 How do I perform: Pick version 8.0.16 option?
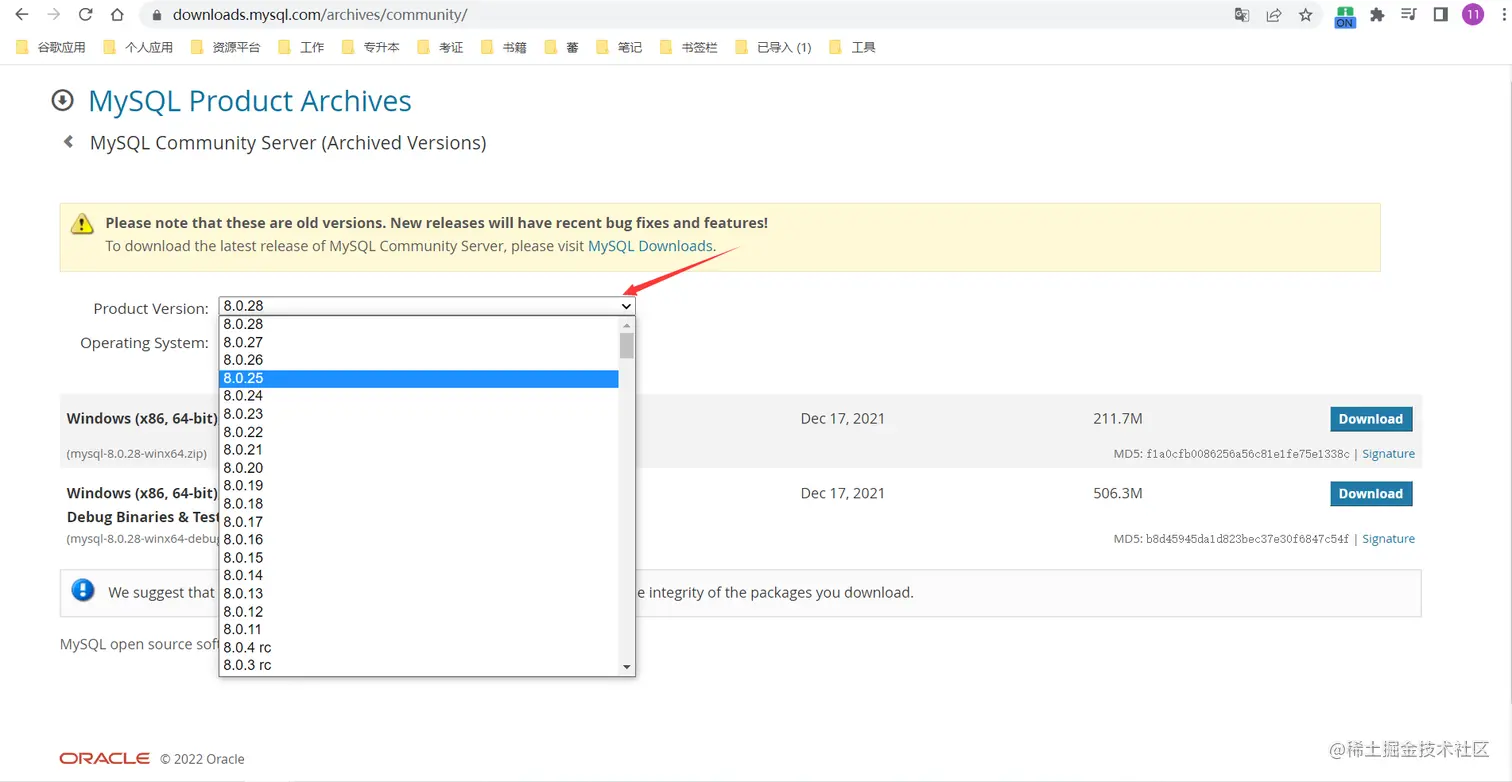click(x=419, y=539)
